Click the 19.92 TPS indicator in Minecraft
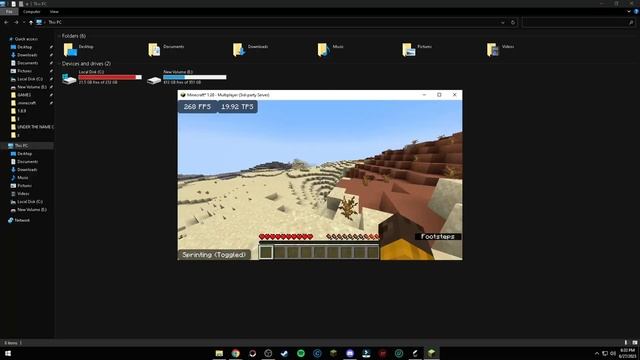640x360 pixels. (x=237, y=107)
